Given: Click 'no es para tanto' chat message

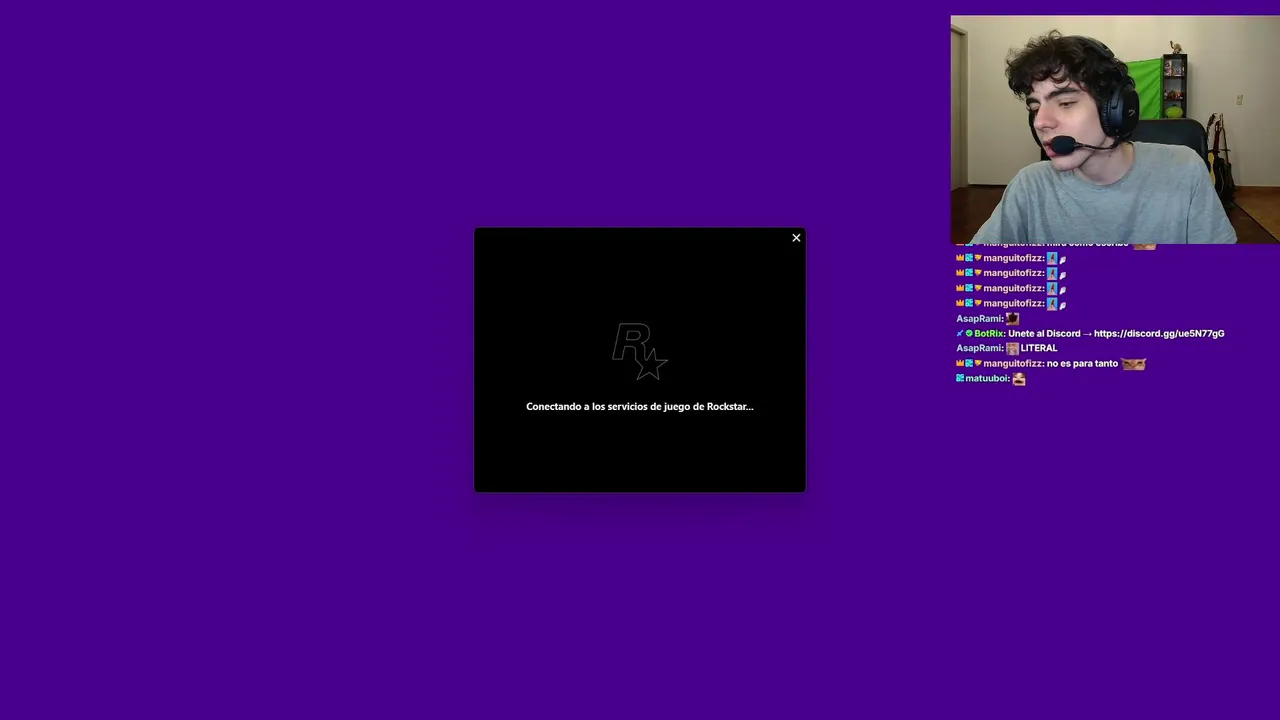Looking at the screenshot, I should coord(1082,363).
